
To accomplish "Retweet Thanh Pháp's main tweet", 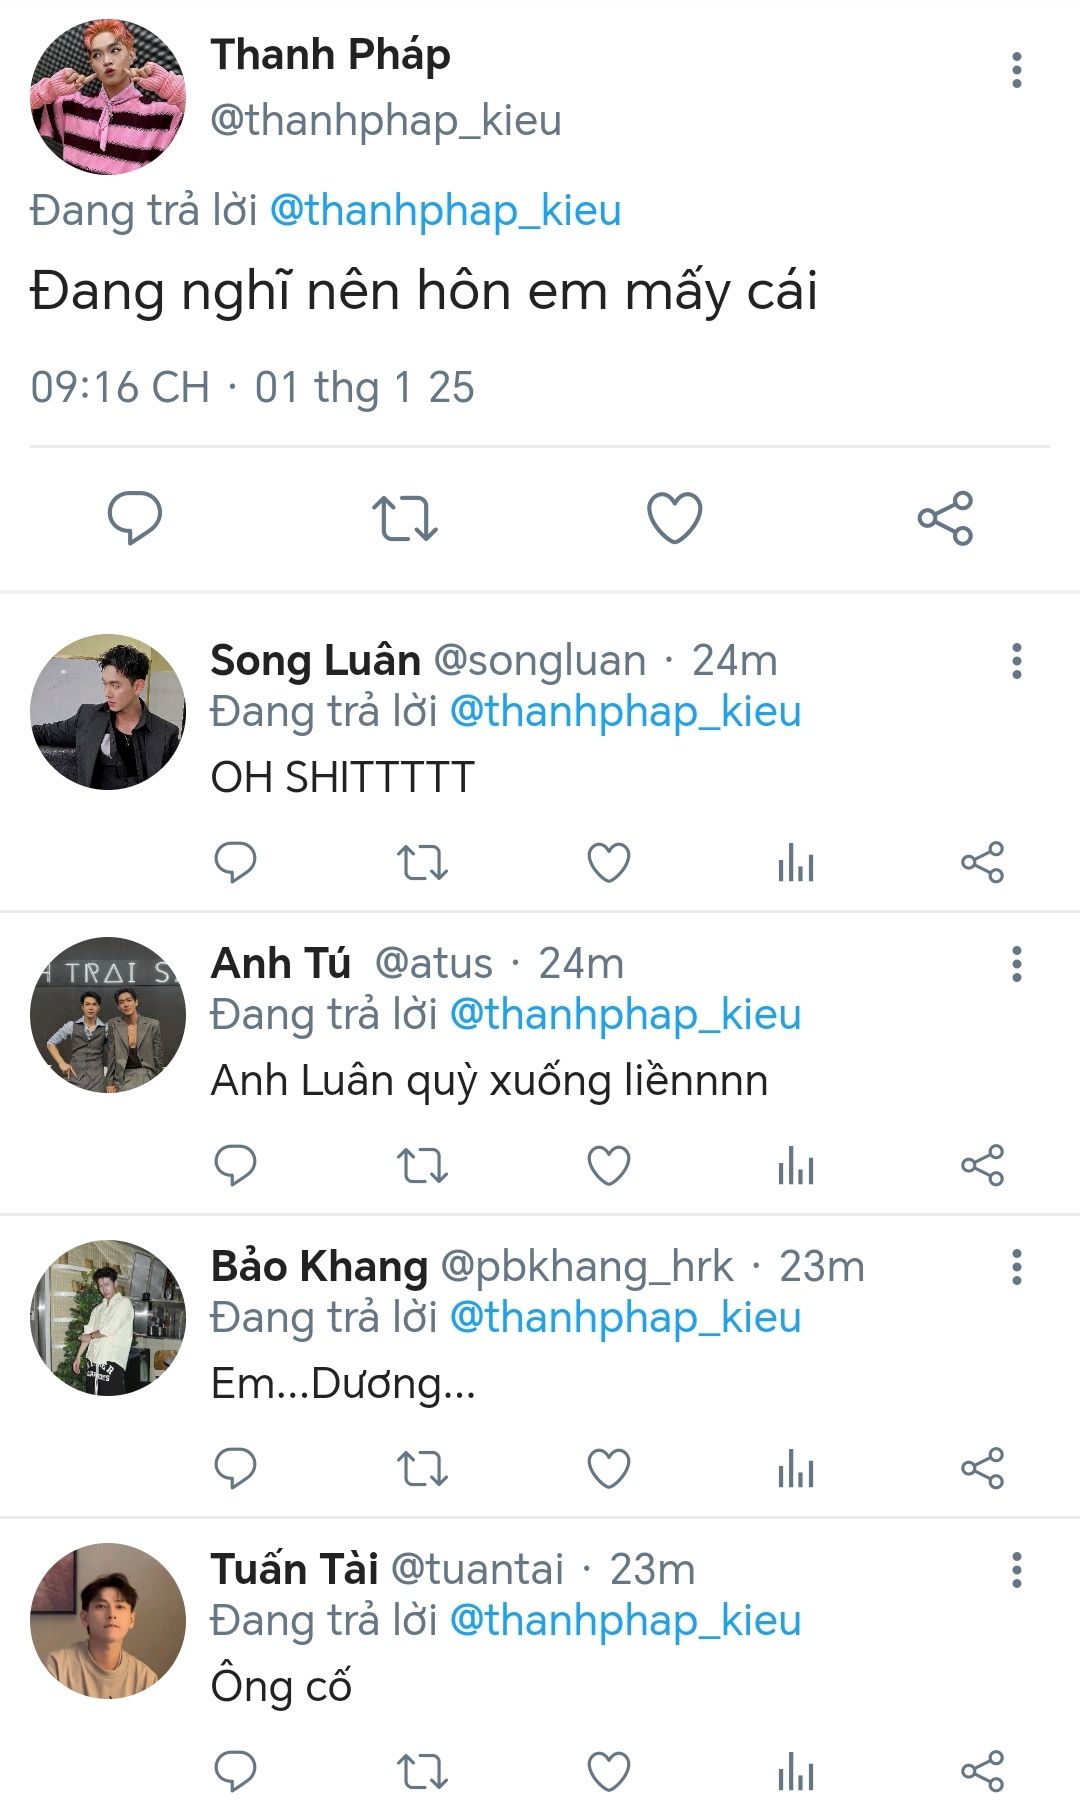I will pos(405,517).
